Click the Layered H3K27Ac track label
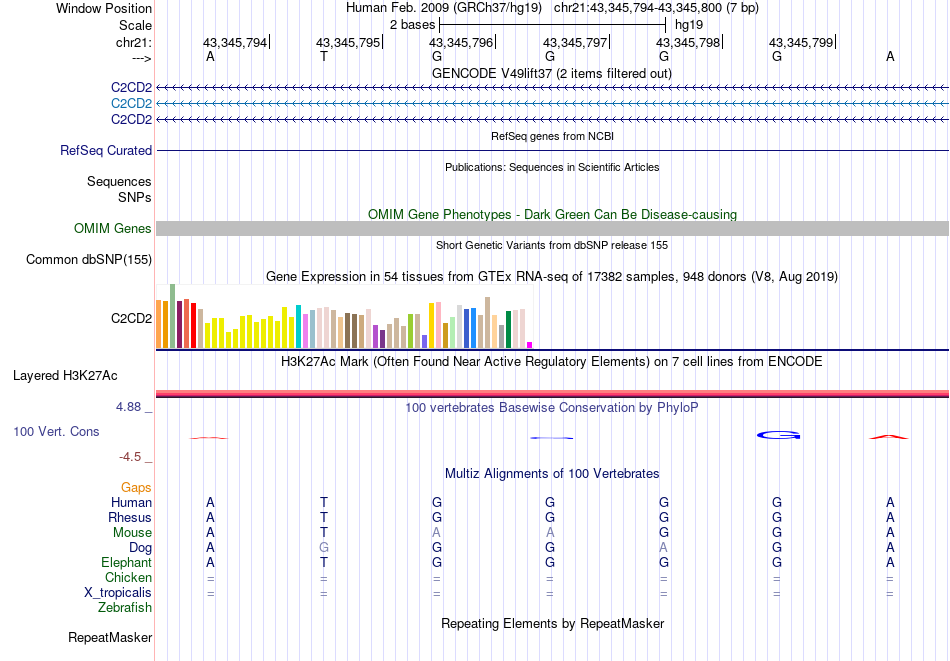Screen dimensions: 950x661 65,376
